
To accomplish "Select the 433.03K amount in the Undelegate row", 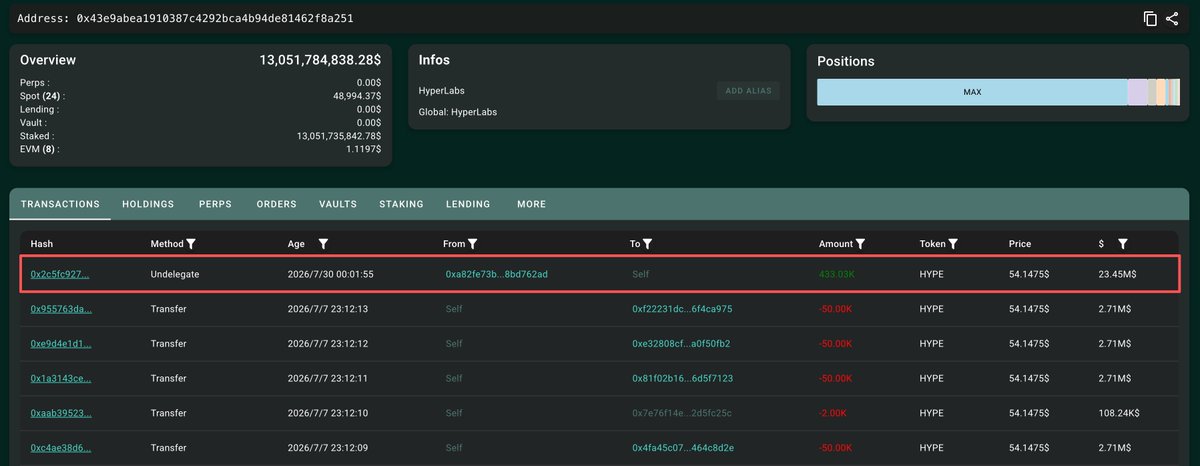I will point(835,273).
